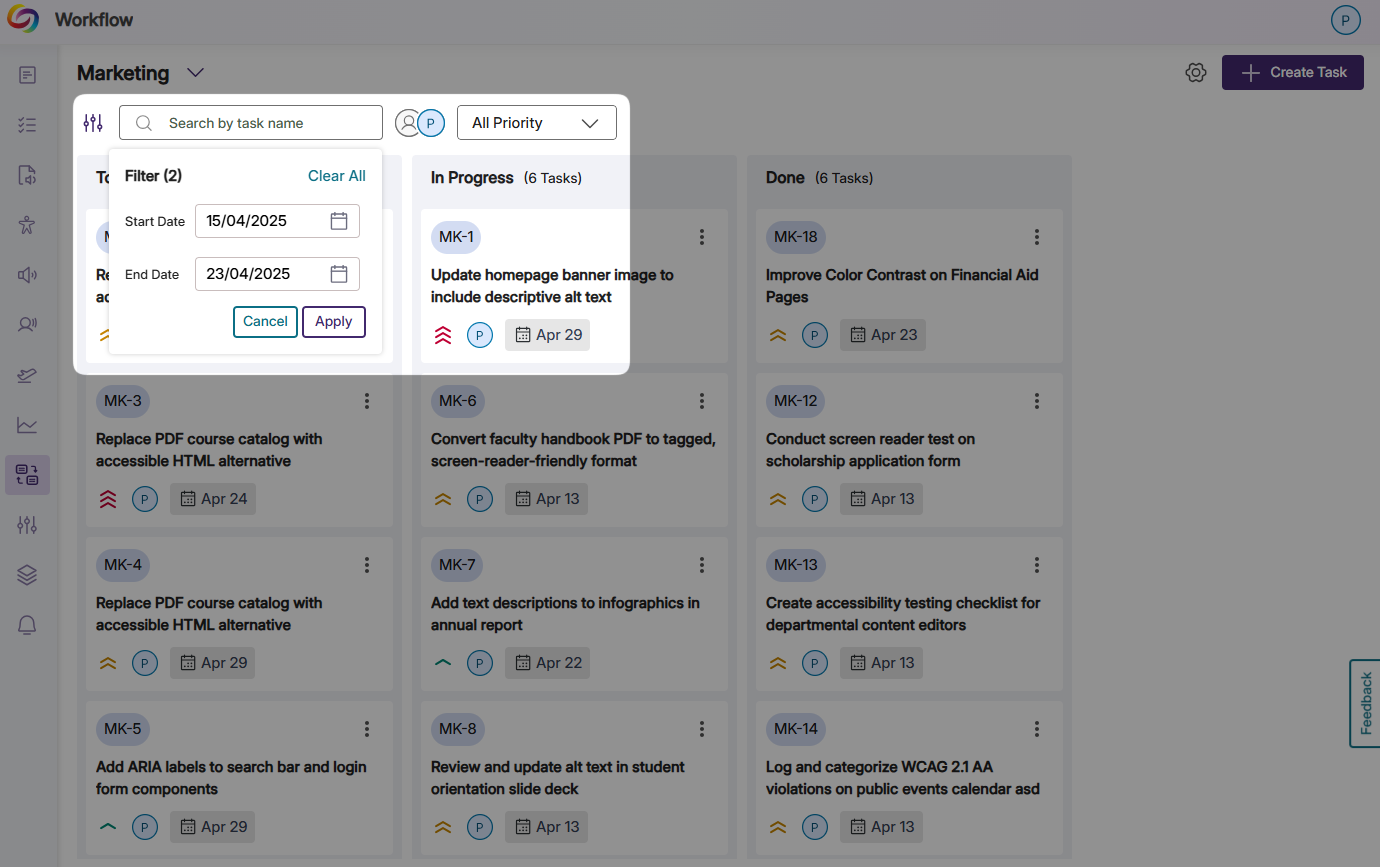Viewport: 1380px width, 867px height.
Task: Click the filter sliders icon beside search
Action: 93,123
